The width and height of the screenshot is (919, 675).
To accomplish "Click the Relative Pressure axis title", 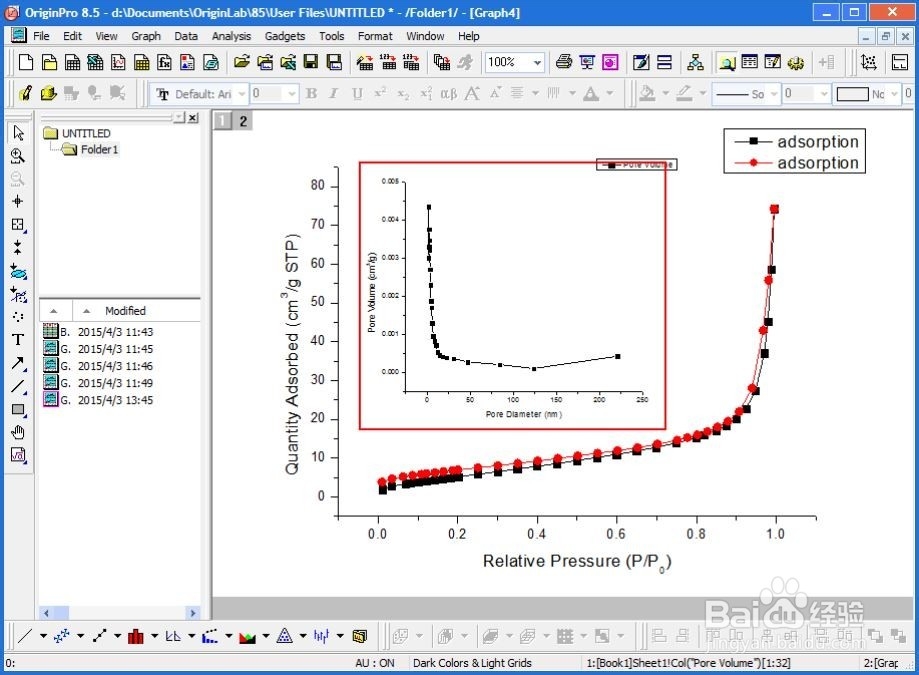I will 577,562.
